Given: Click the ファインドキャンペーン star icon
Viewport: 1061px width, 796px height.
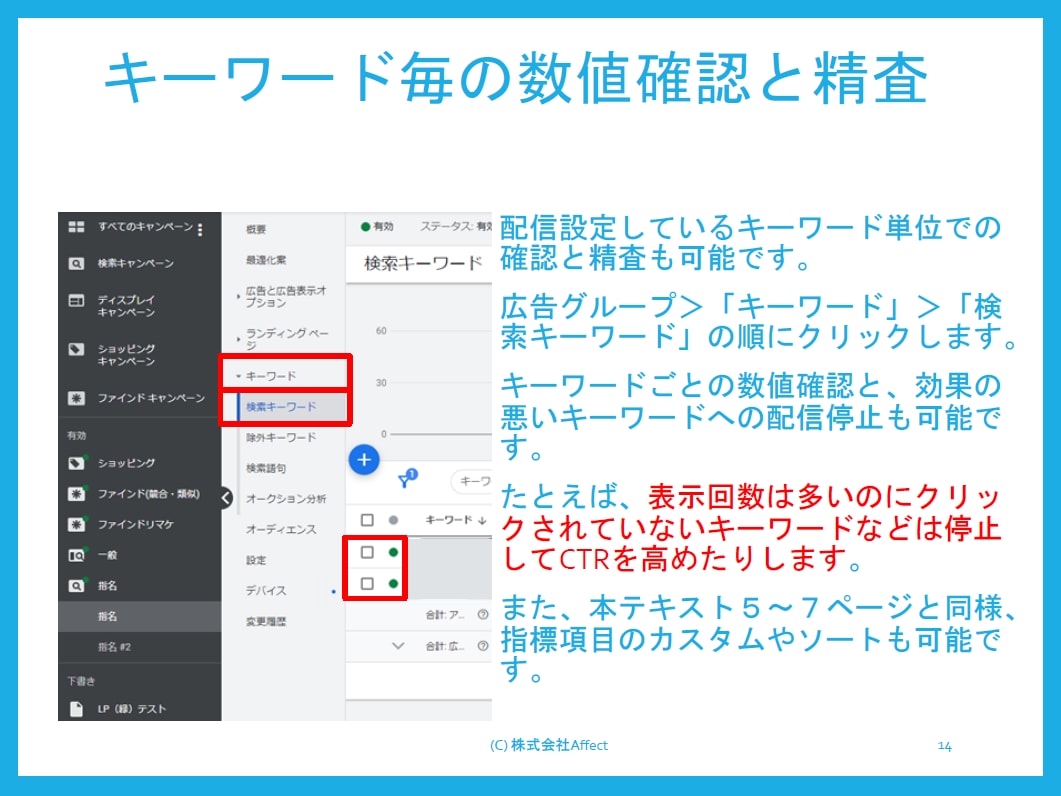Looking at the screenshot, I should coord(76,398).
